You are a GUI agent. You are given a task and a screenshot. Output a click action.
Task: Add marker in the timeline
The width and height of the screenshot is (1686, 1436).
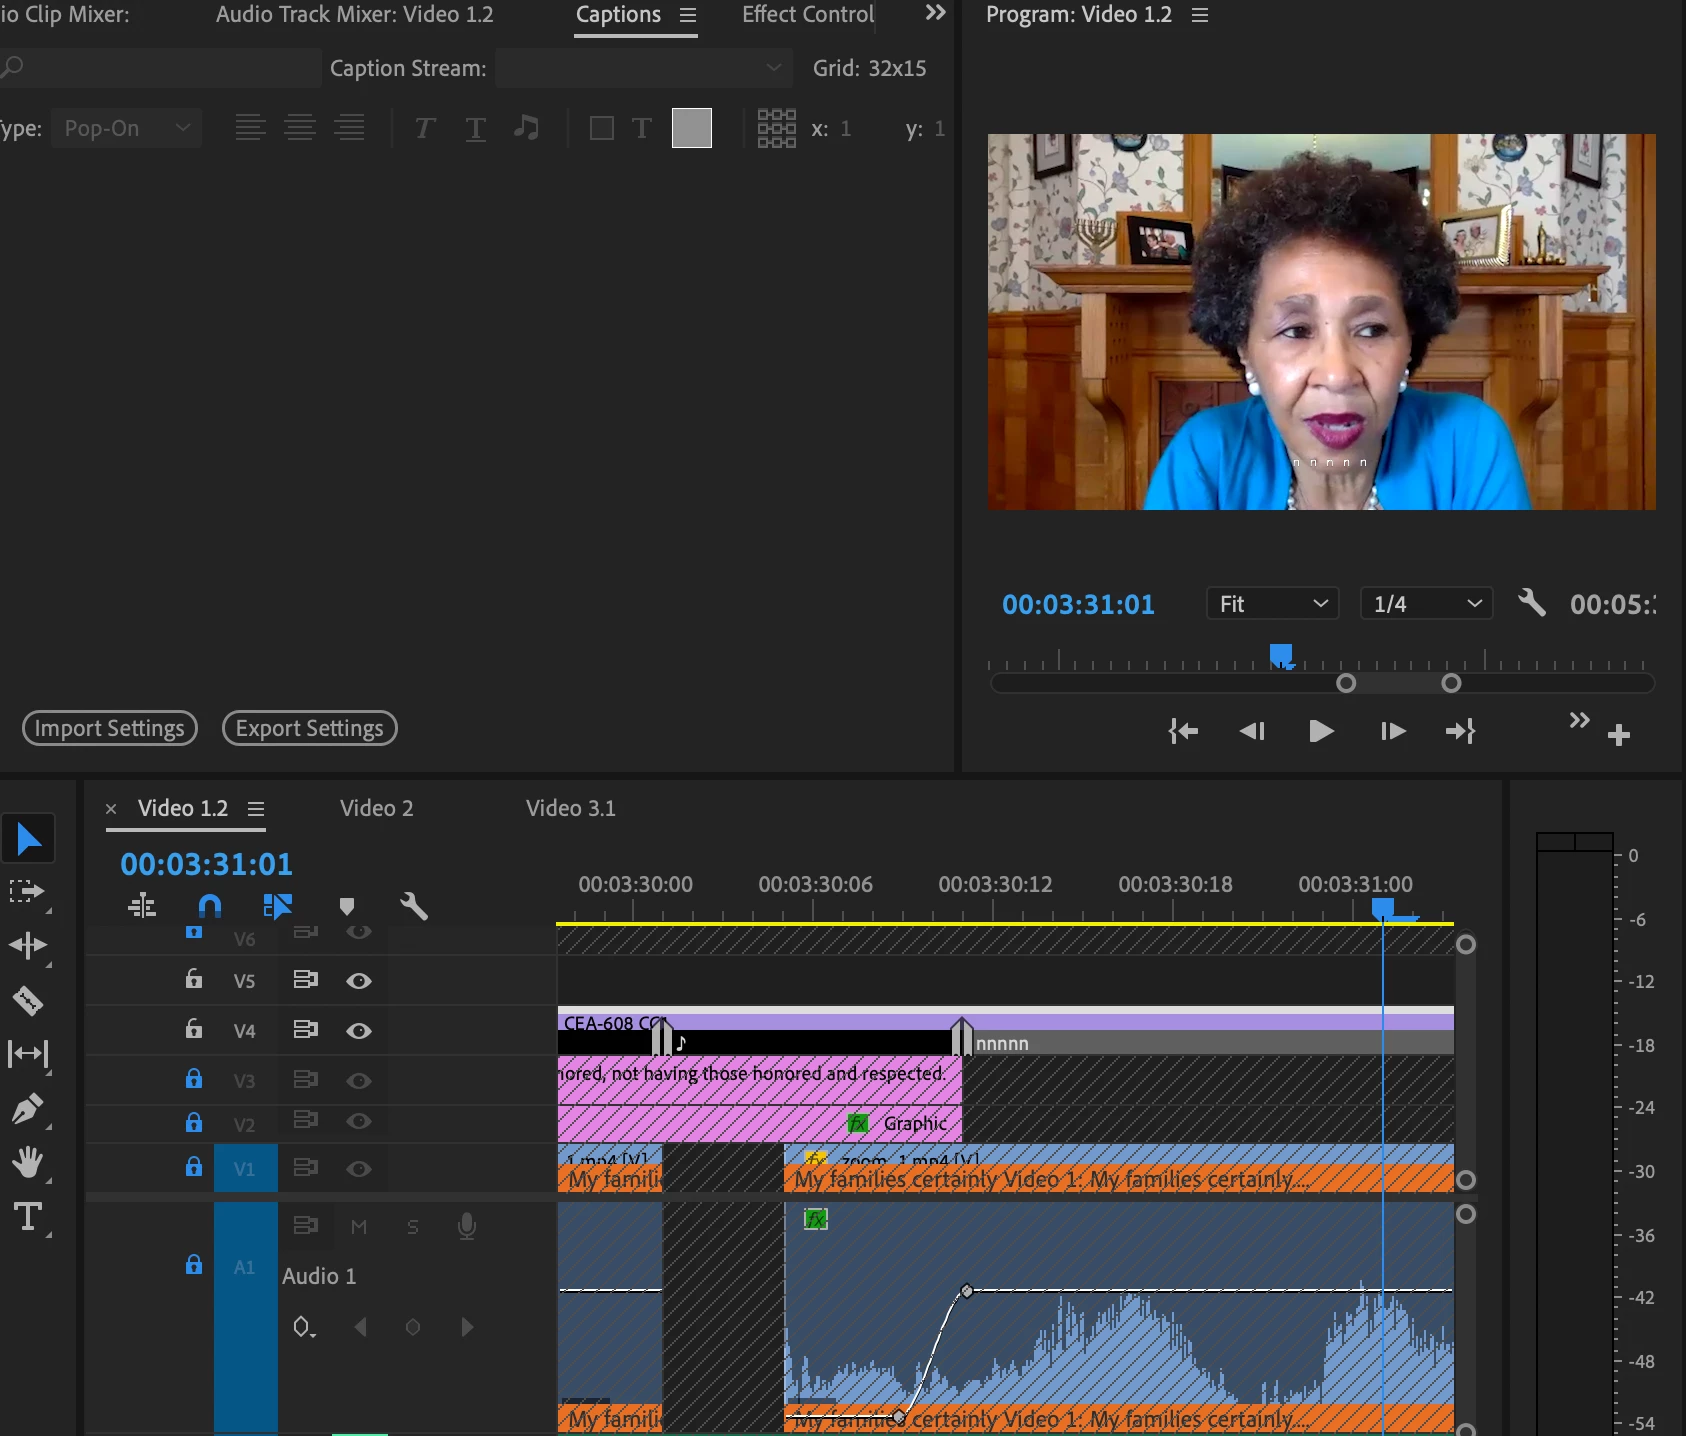pos(347,906)
